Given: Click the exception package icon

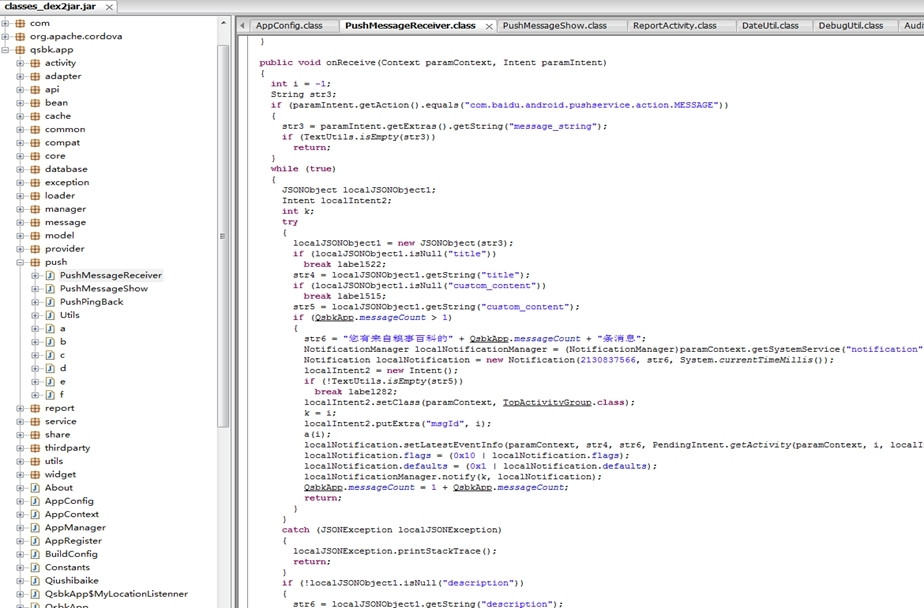Looking at the screenshot, I should [35, 183].
